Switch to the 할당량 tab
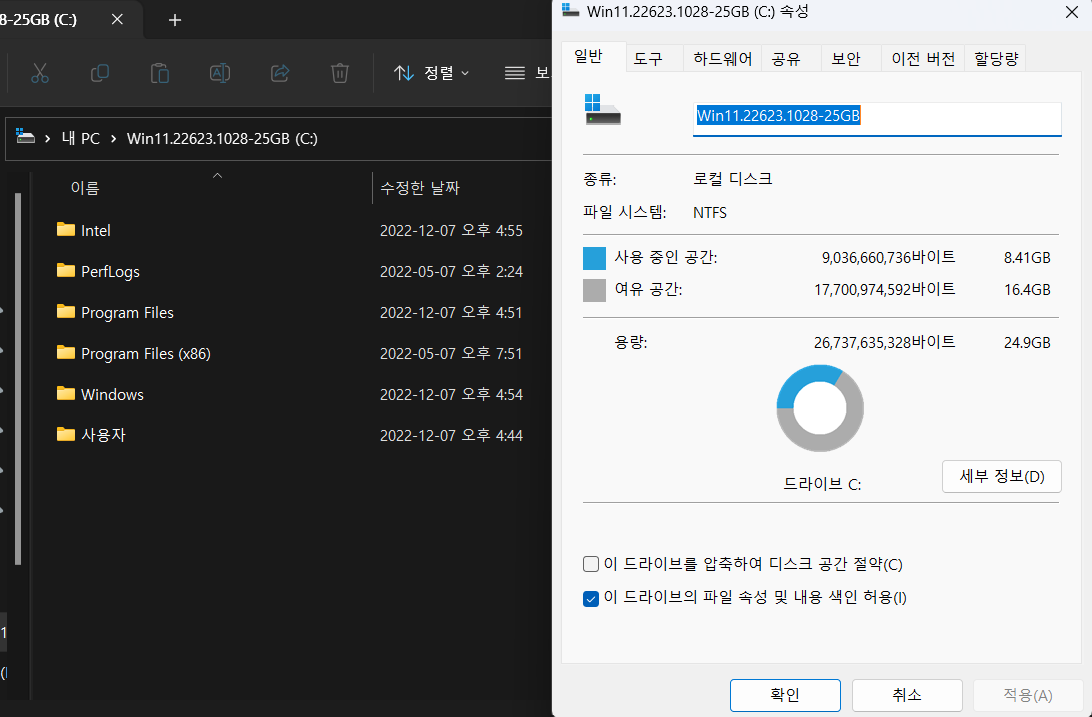The image size is (1092, 717). [x=996, y=58]
